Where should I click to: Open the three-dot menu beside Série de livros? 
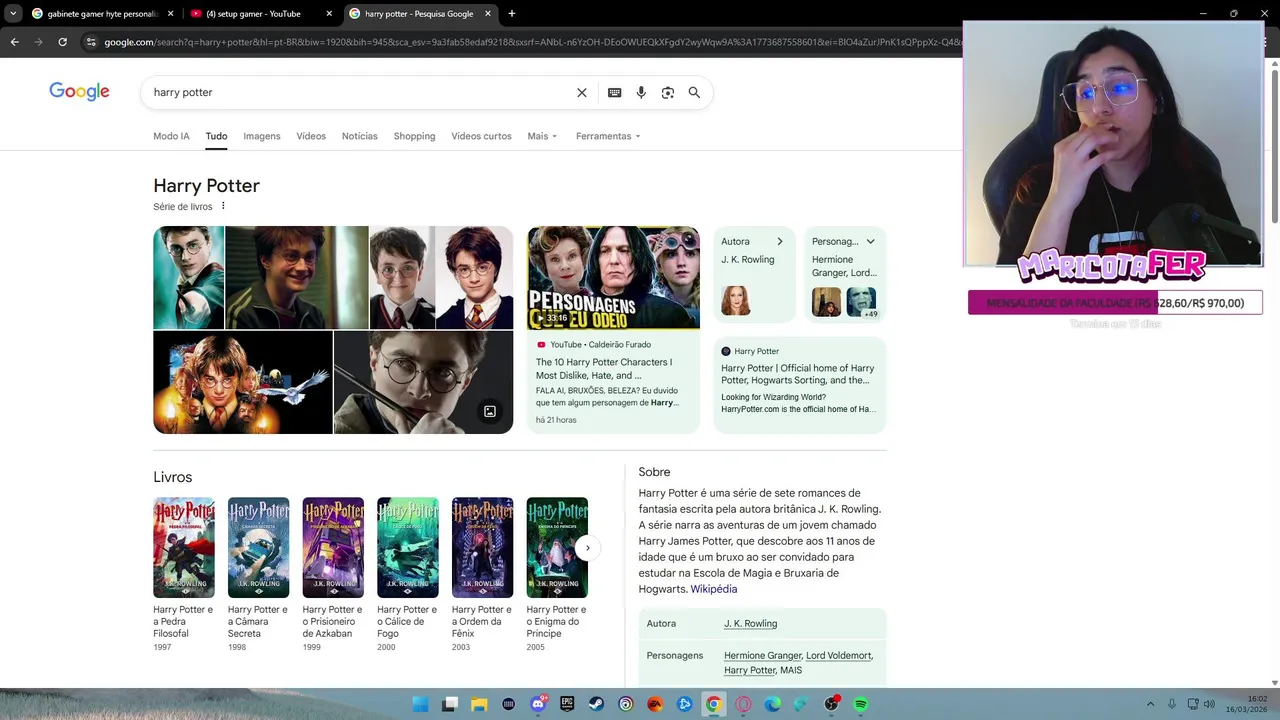223,206
